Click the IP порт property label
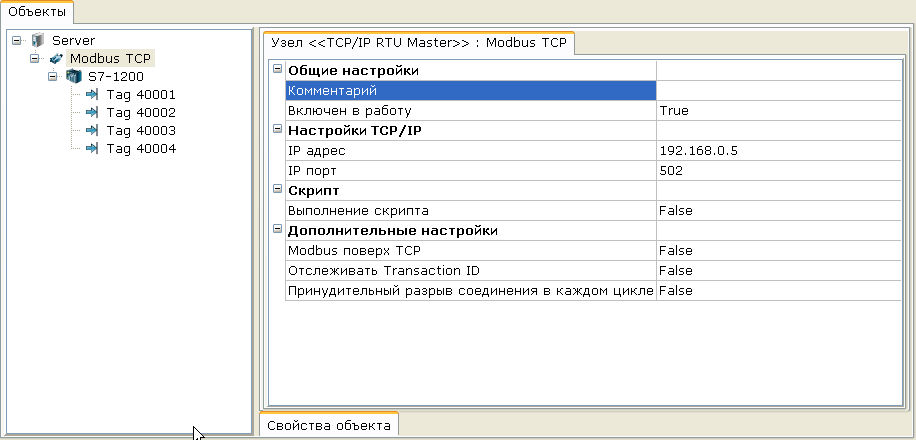This screenshot has height=440, width=916. click(x=312, y=171)
